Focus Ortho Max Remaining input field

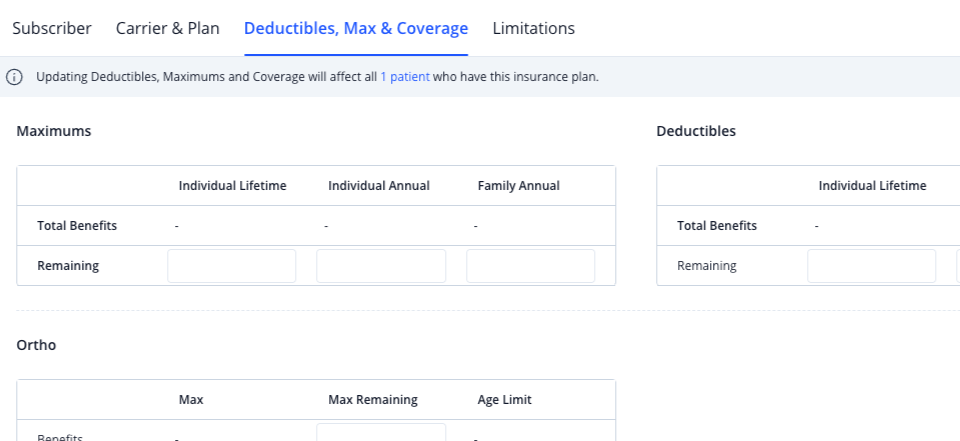point(381,432)
